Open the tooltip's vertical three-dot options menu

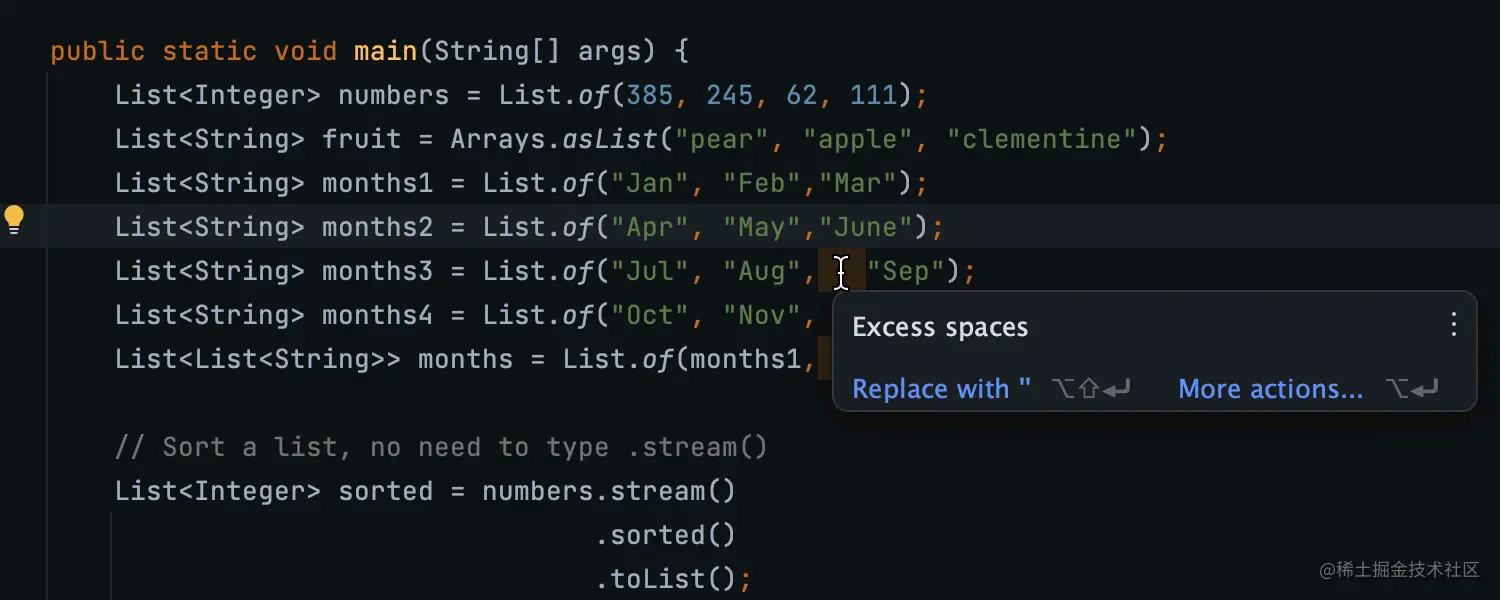[1454, 324]
